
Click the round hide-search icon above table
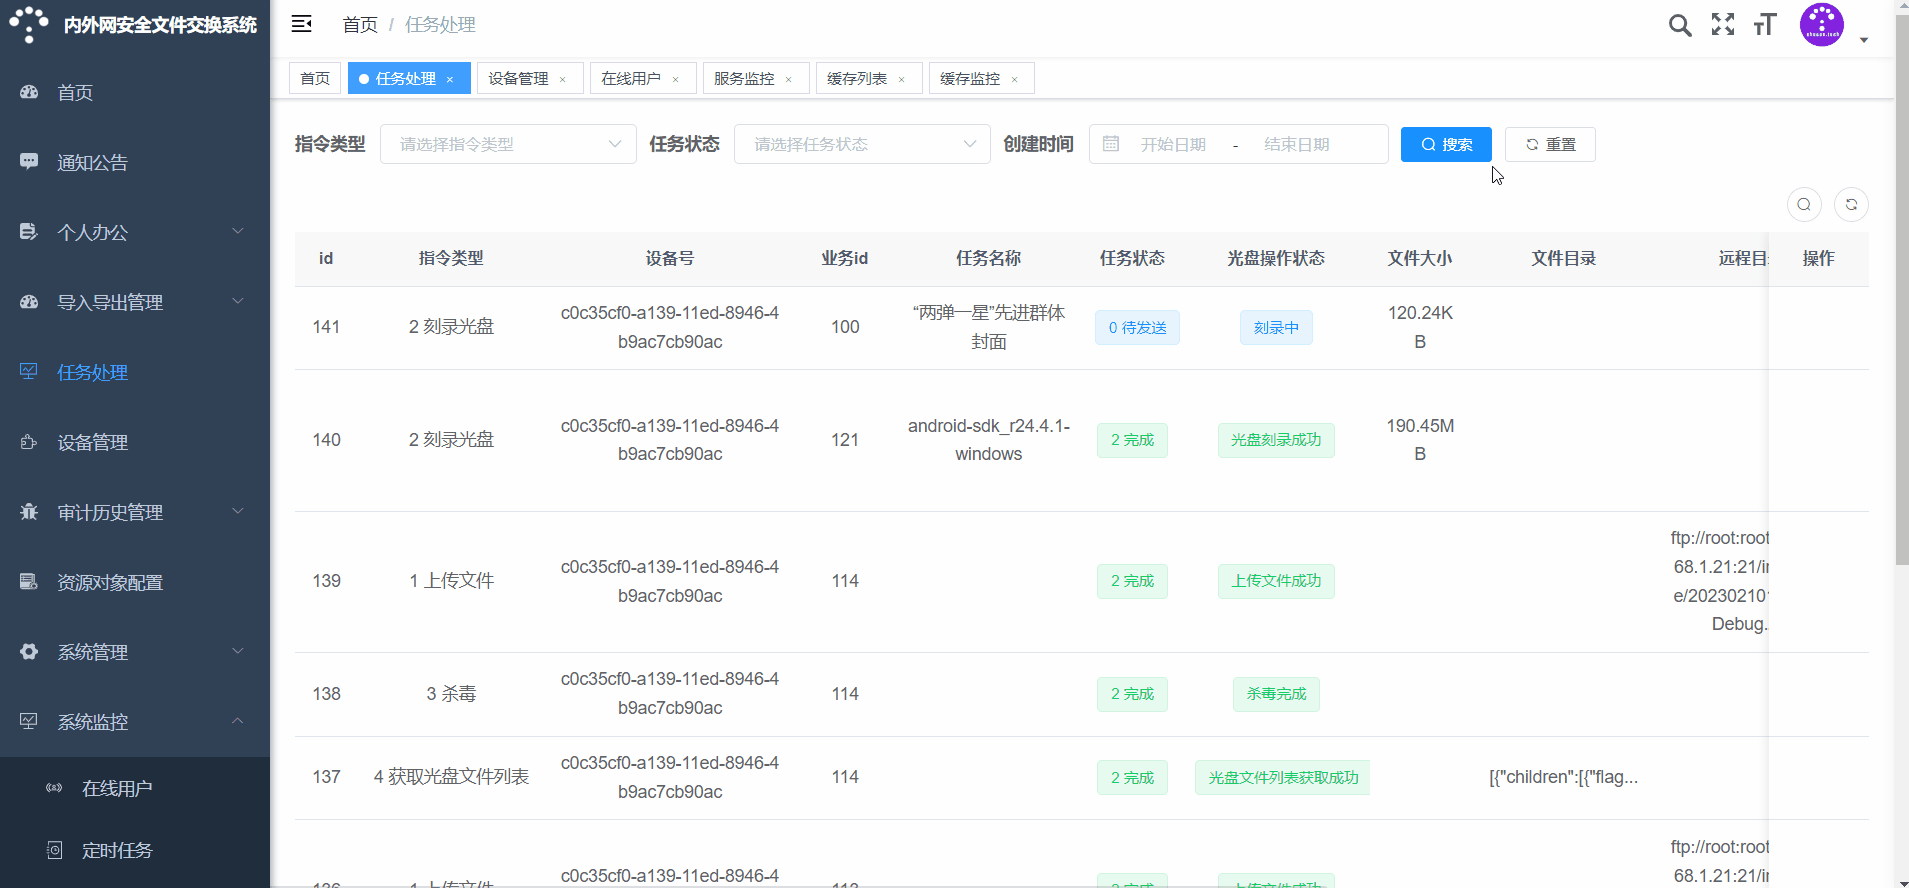pyautogui.click(x=1804, y=204)
